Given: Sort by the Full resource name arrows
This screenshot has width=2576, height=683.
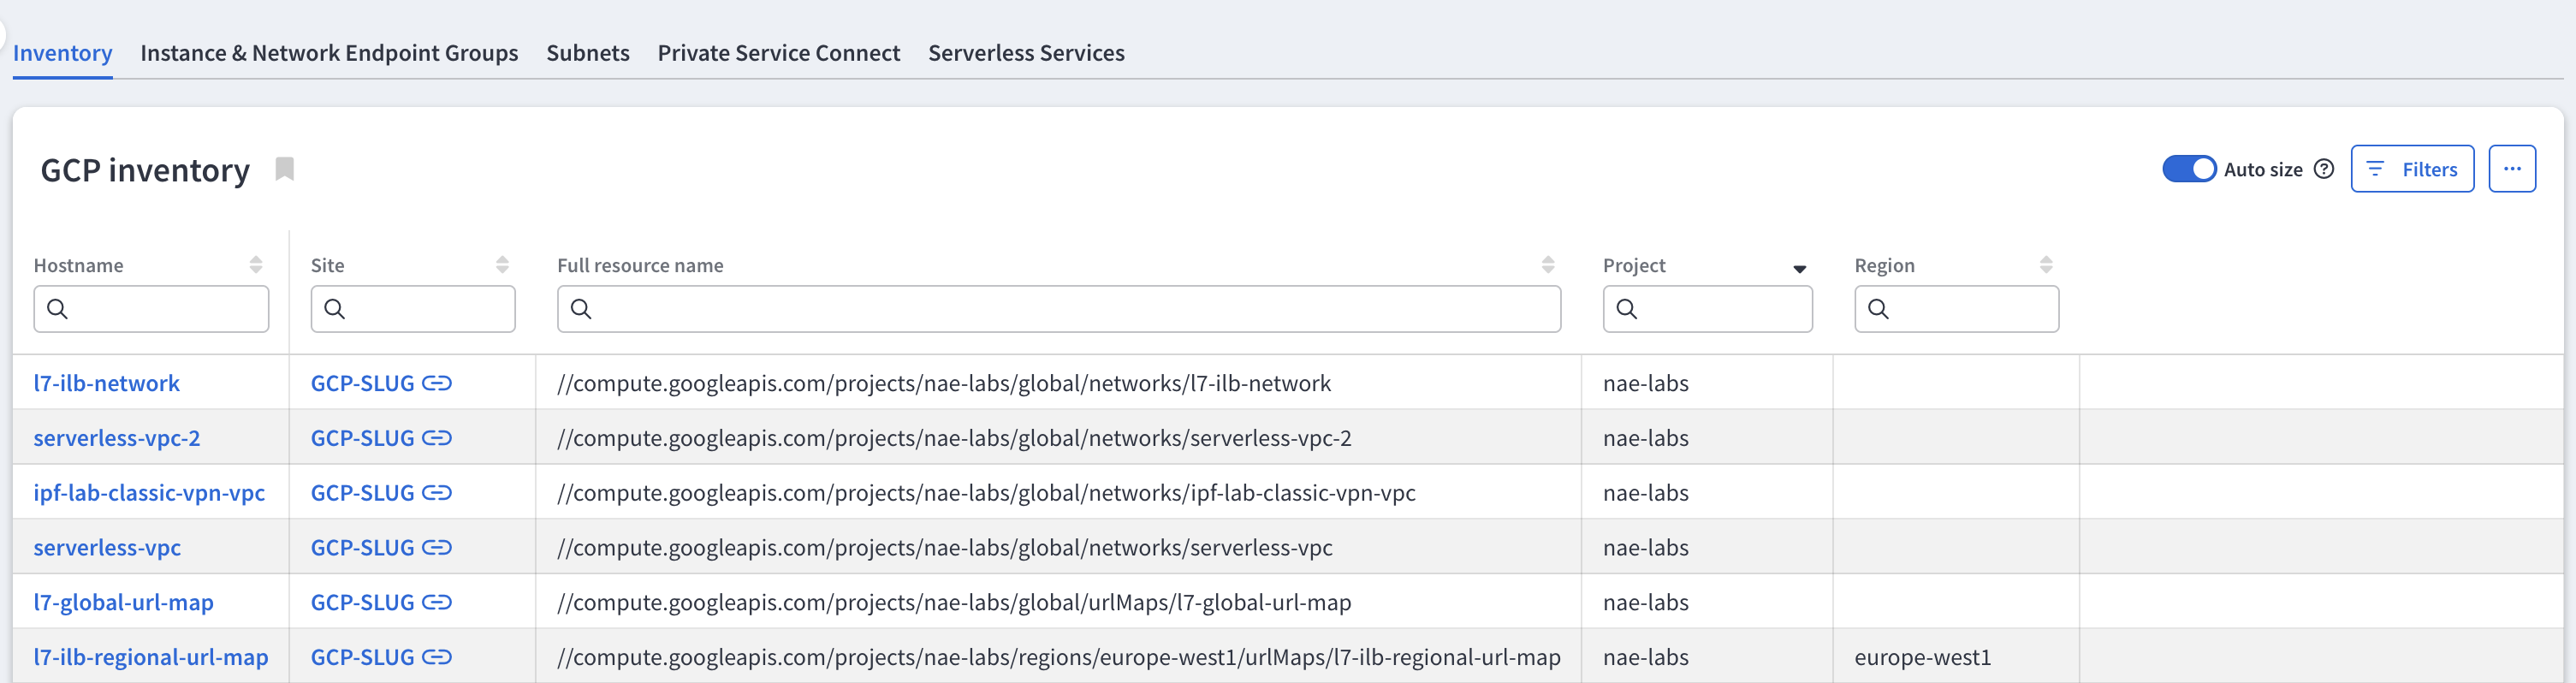Looking at the screenshot, I should 1548,265.
